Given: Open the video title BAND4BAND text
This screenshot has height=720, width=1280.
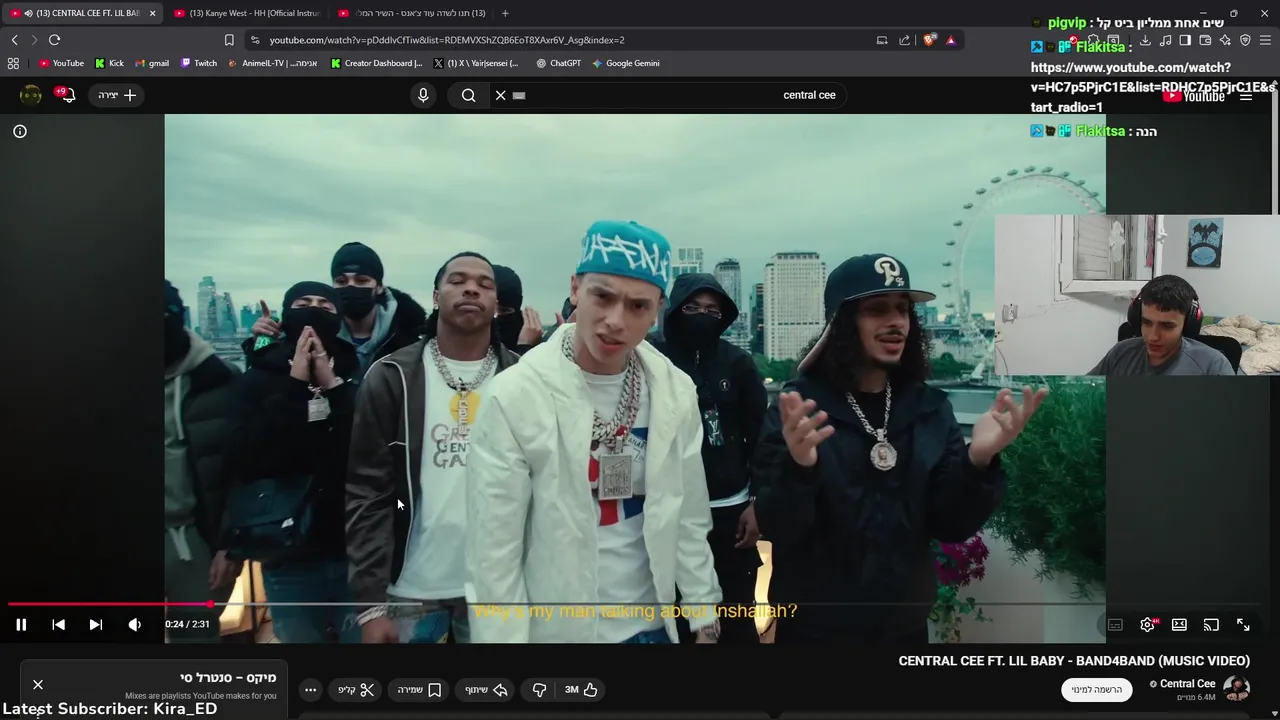Looking at the screenshot, I should [1074, 661].
